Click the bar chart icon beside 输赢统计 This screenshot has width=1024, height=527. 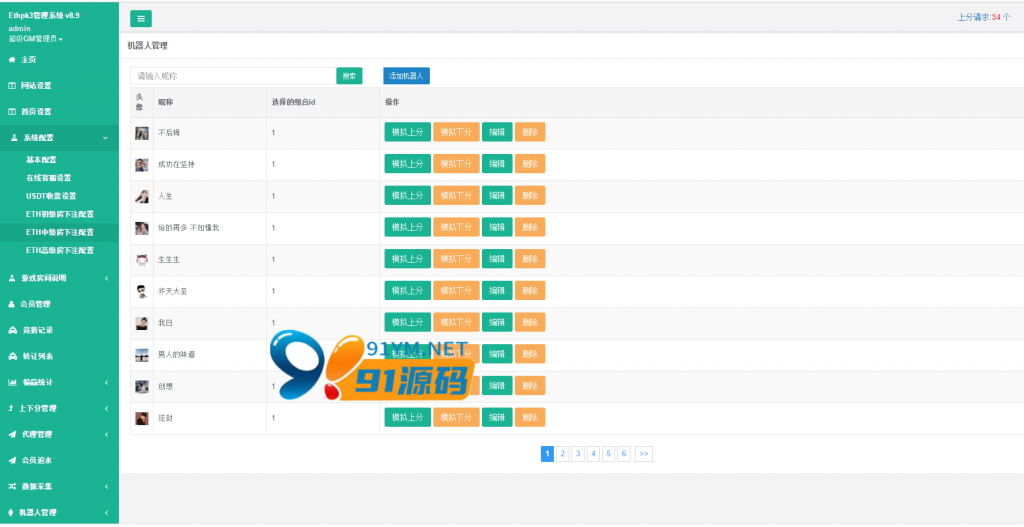pyautogui.click(x=12, y=383)
